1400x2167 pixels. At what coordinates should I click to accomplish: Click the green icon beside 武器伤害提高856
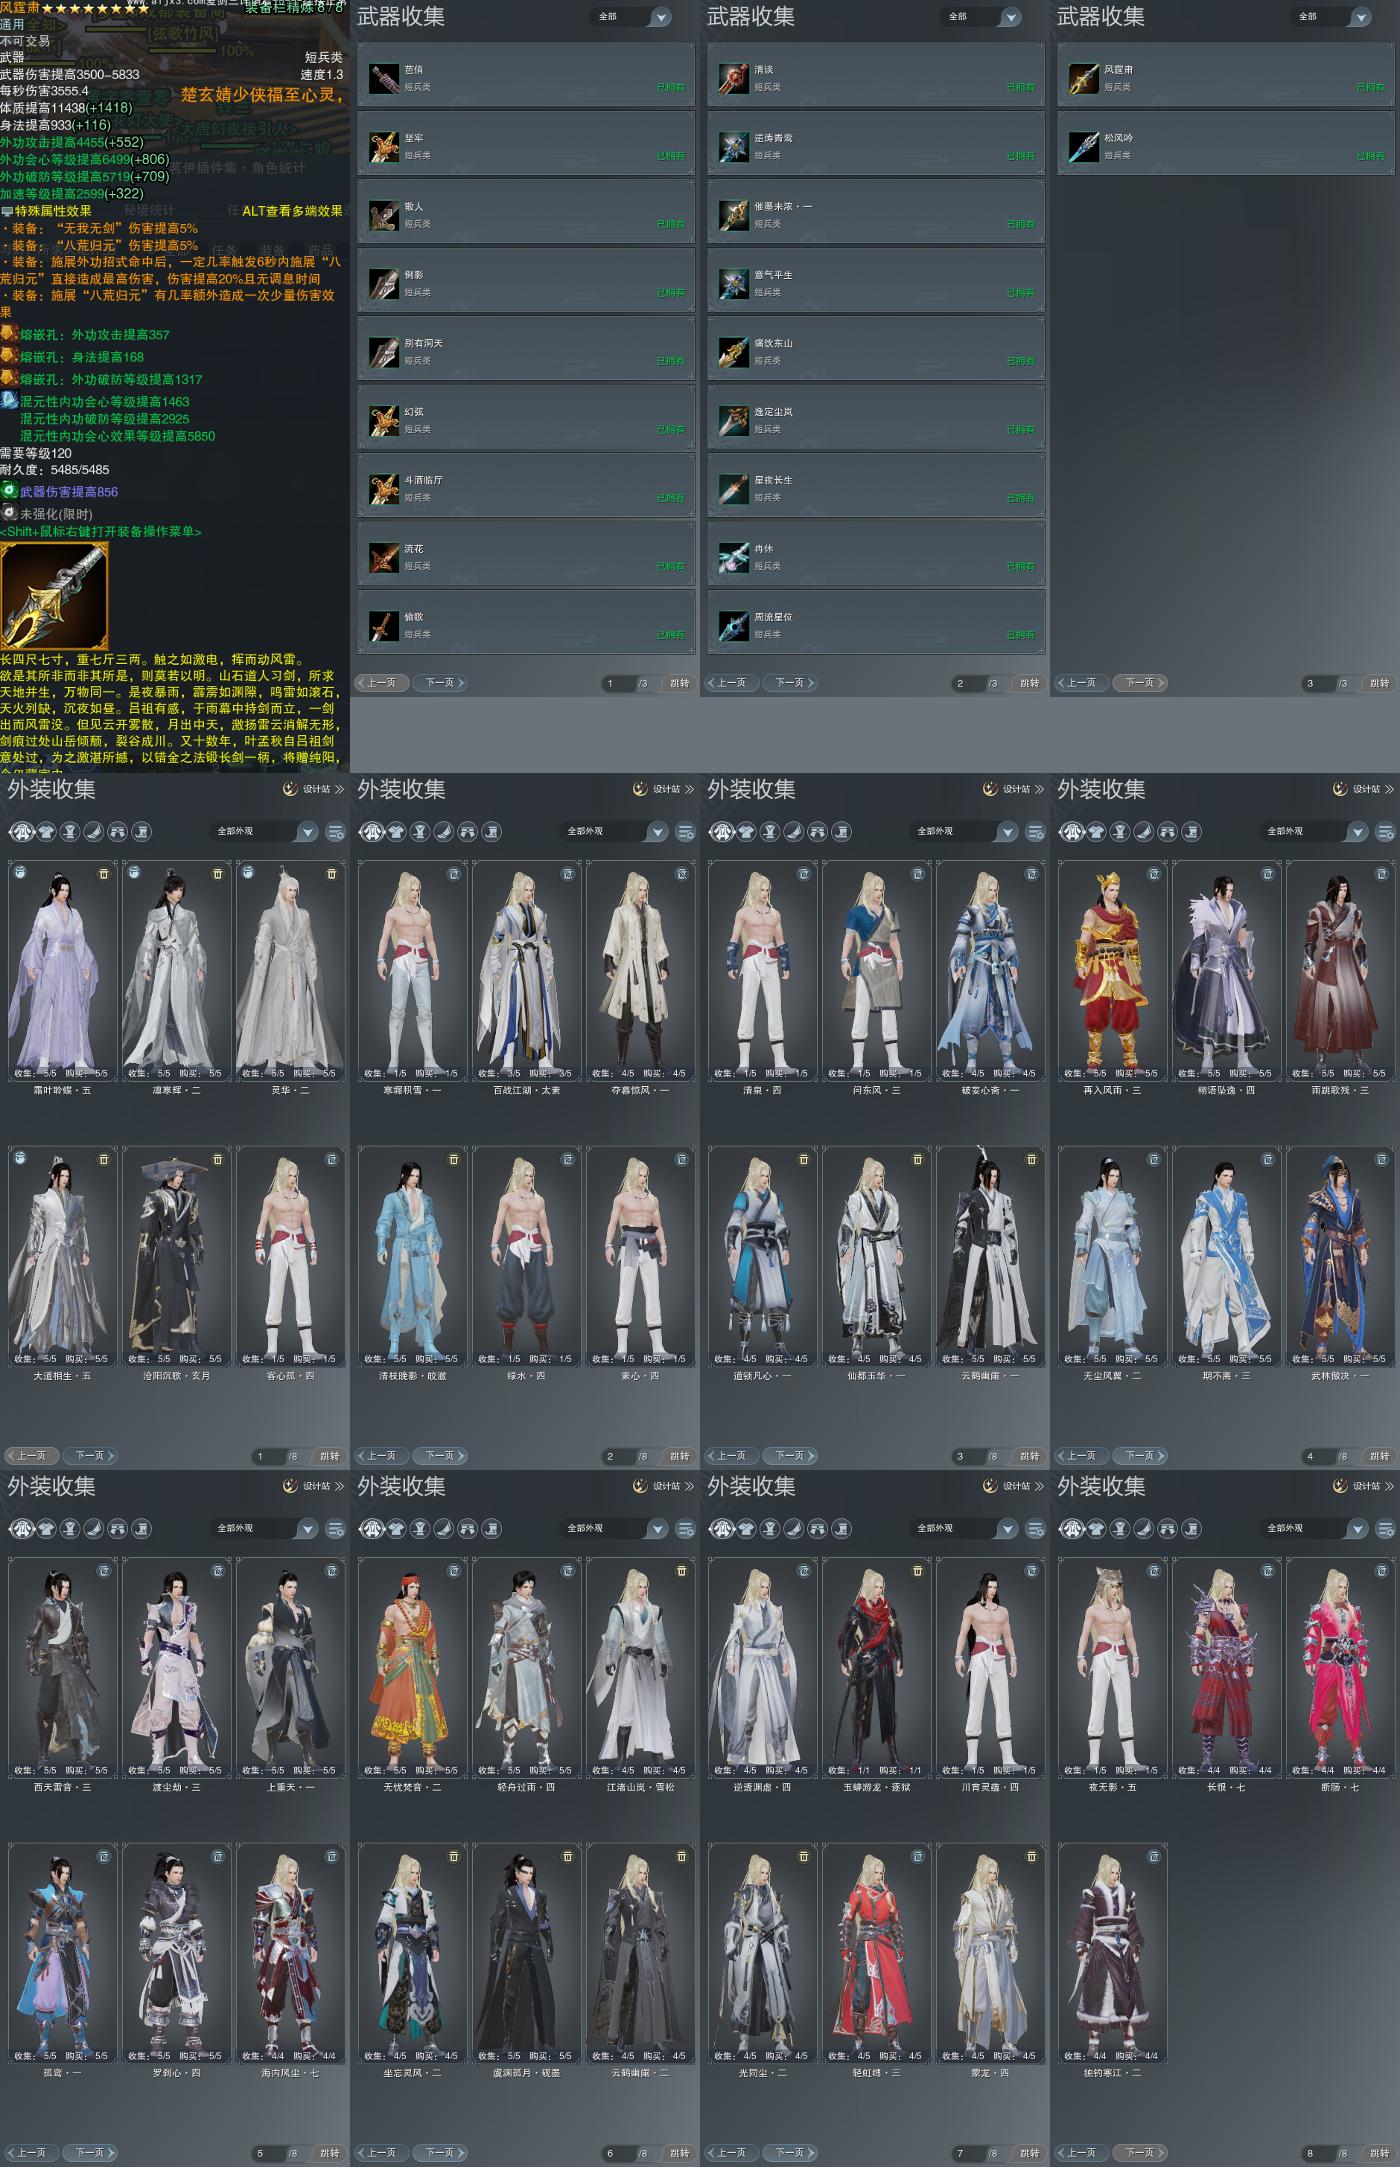click(x=9, y=491)
